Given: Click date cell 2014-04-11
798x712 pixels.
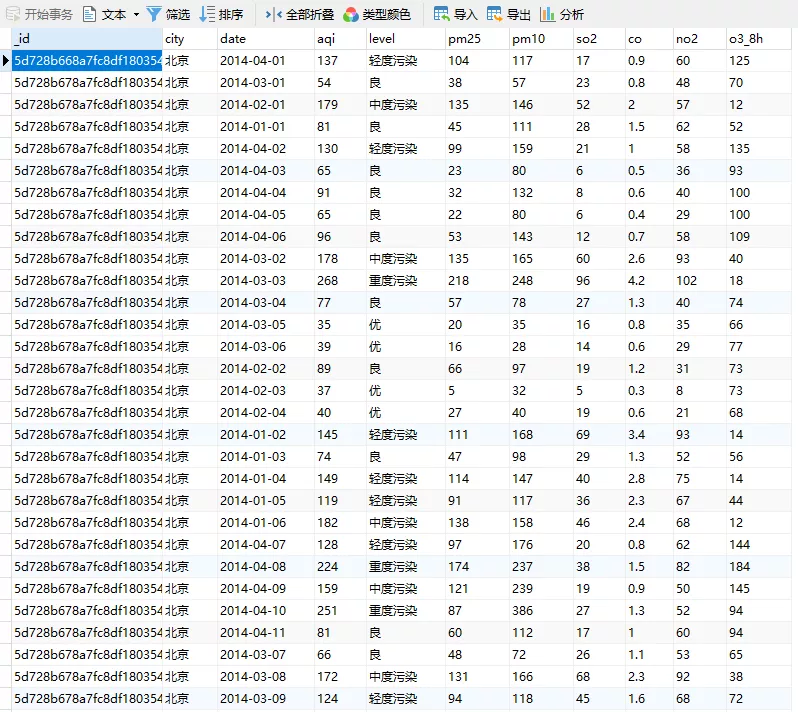Looking at the screenshot, I should (266, 632).
